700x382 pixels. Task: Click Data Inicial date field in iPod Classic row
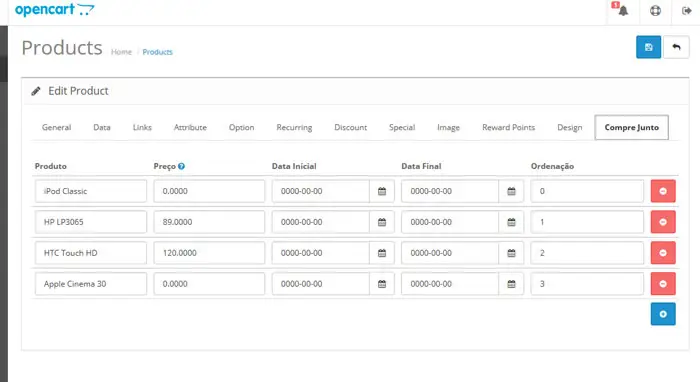point(321,191)
